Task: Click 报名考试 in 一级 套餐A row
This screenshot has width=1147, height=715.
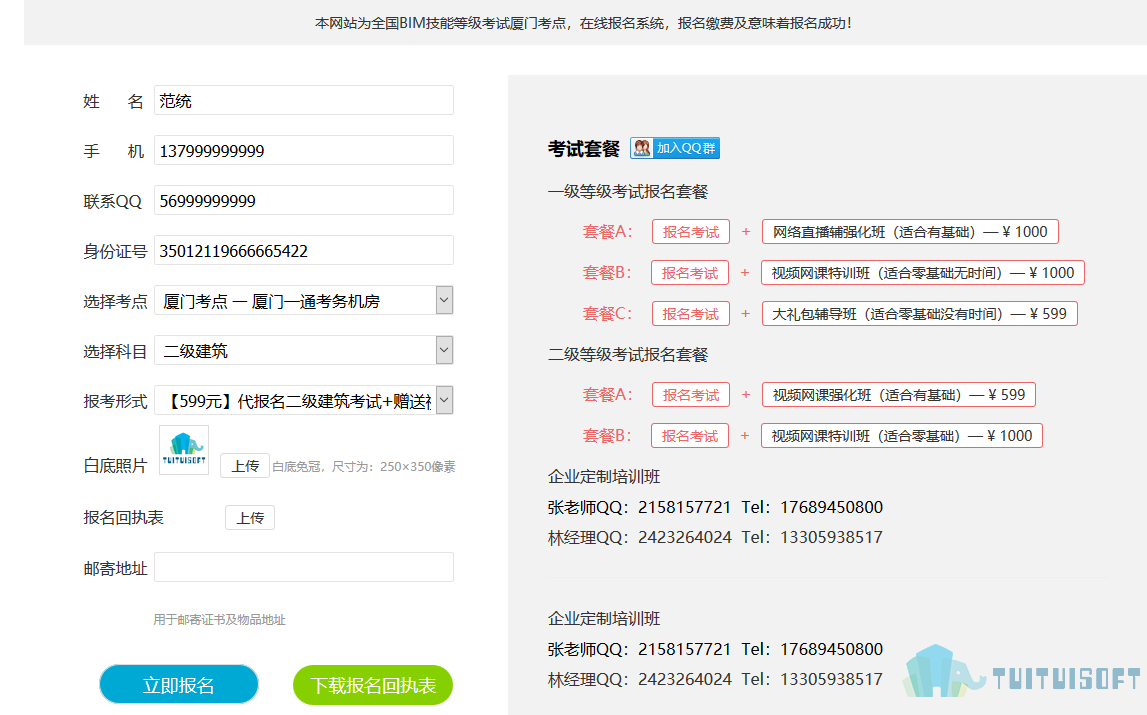Action: (691, 232)
